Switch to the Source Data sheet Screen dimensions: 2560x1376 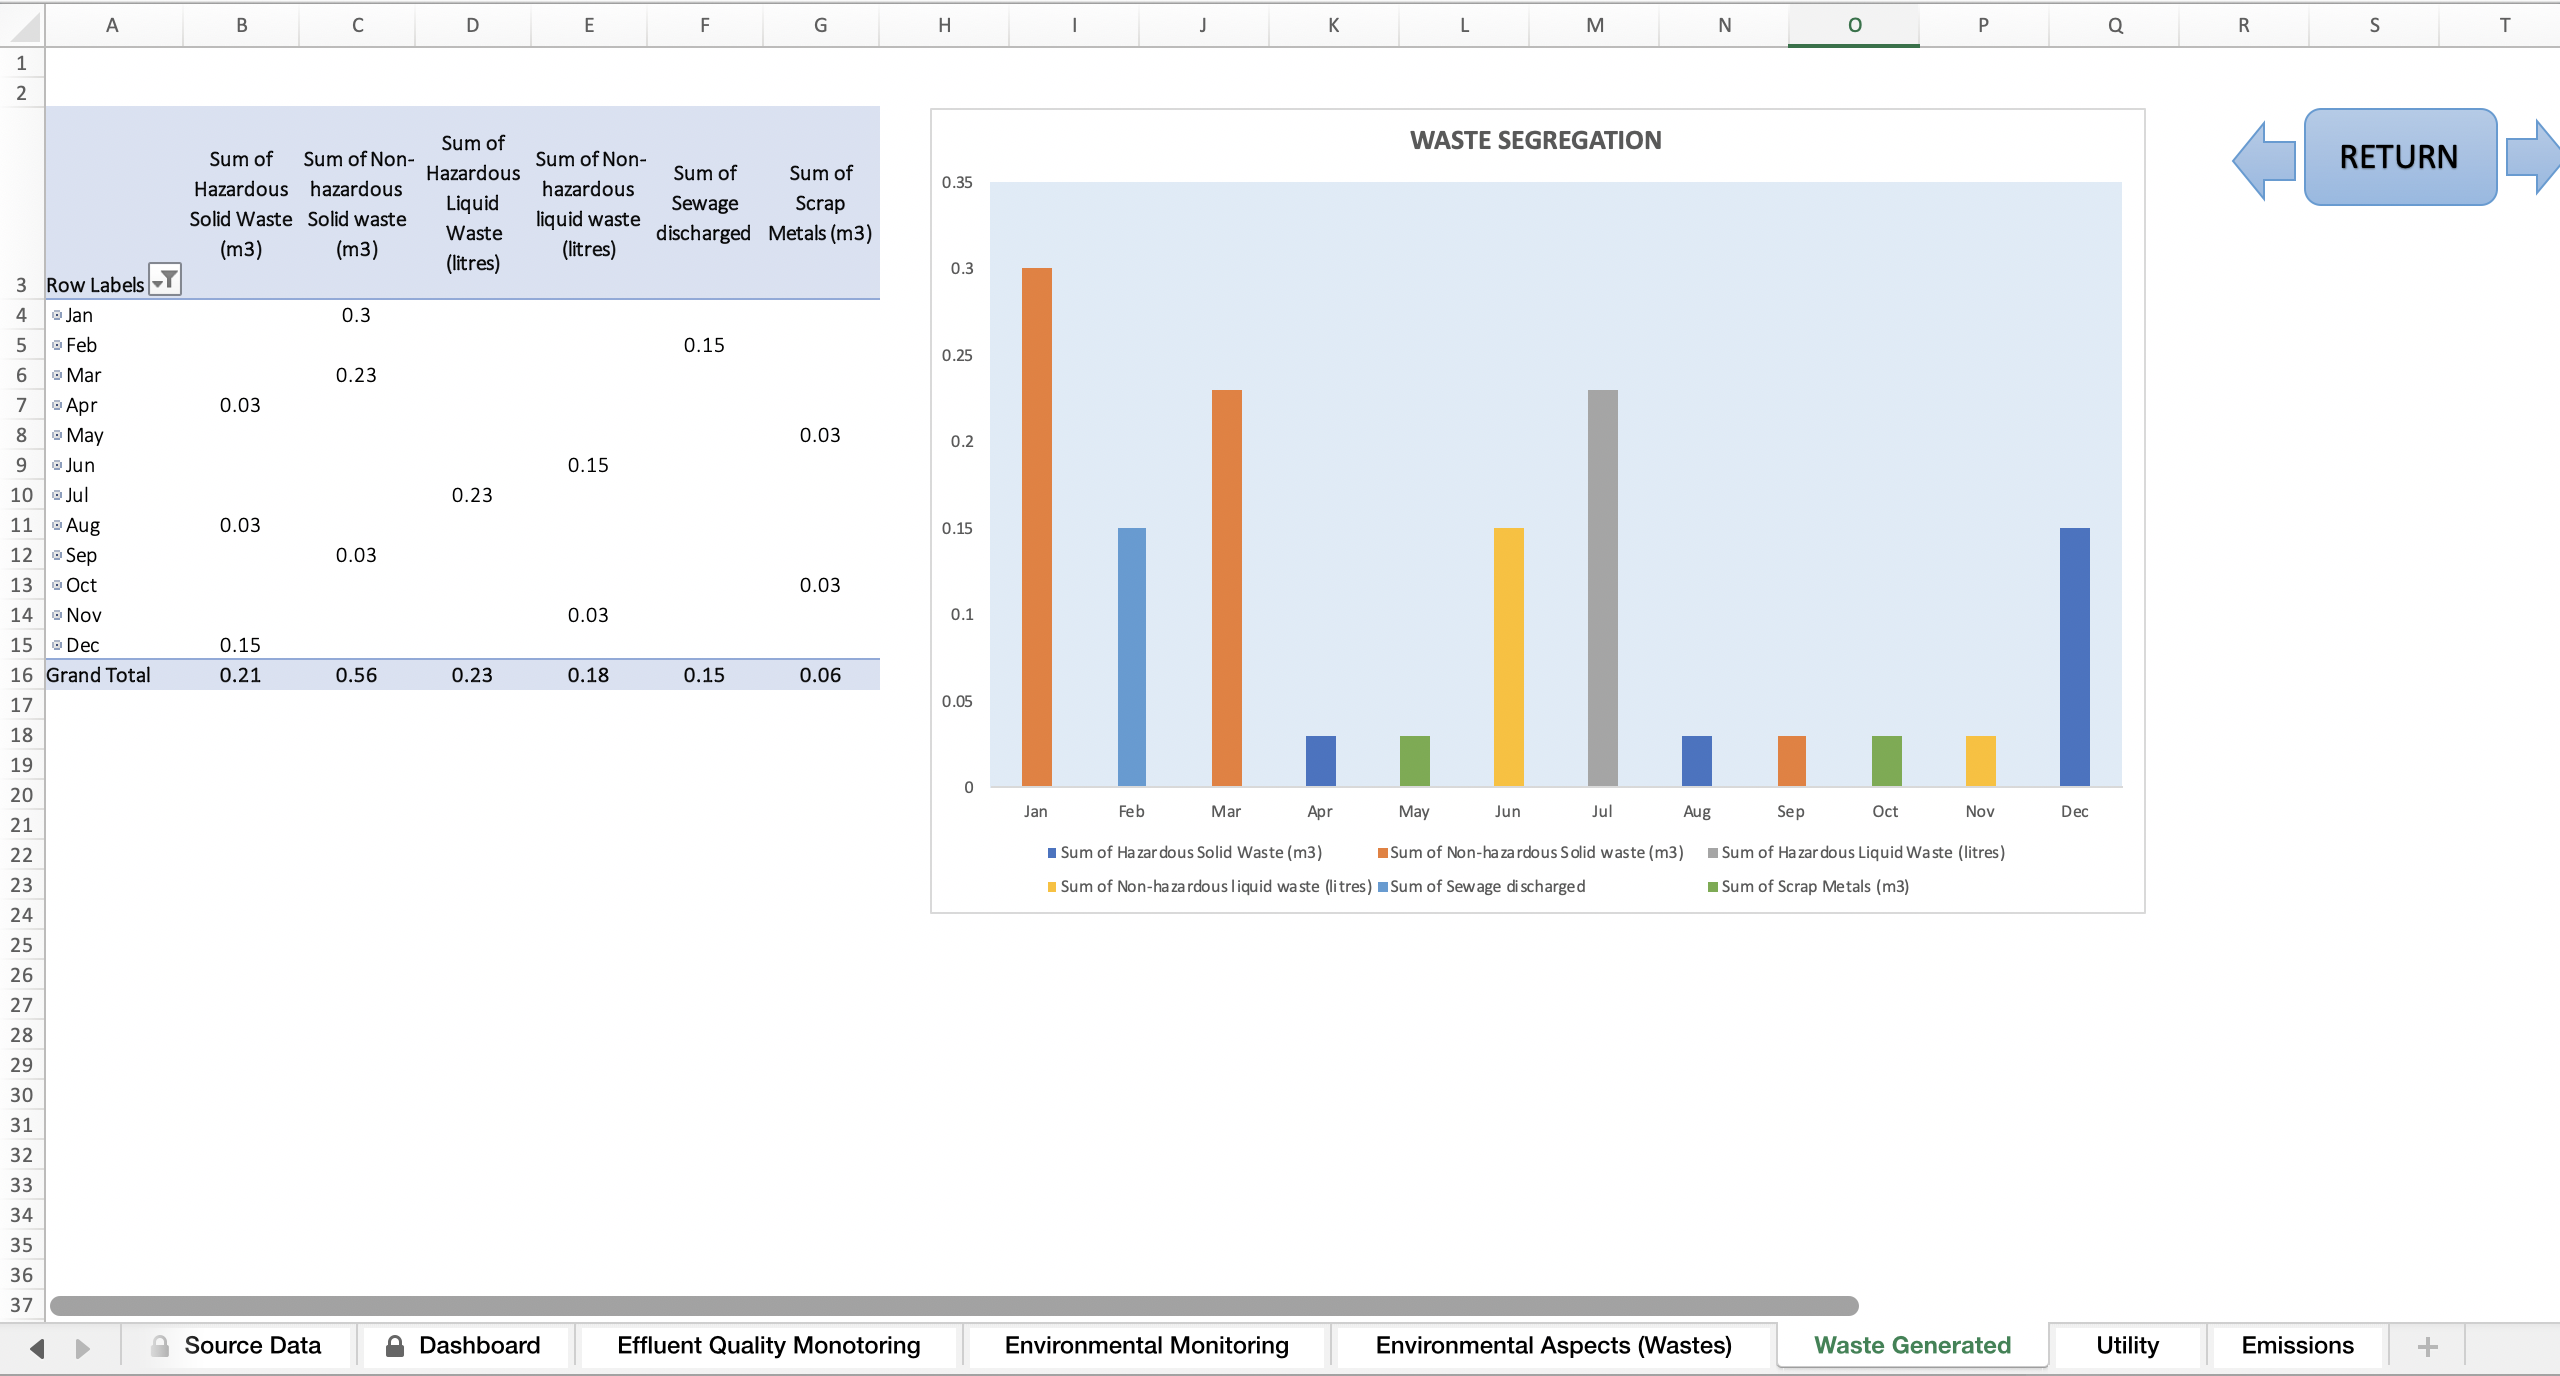coord(239,1346)
